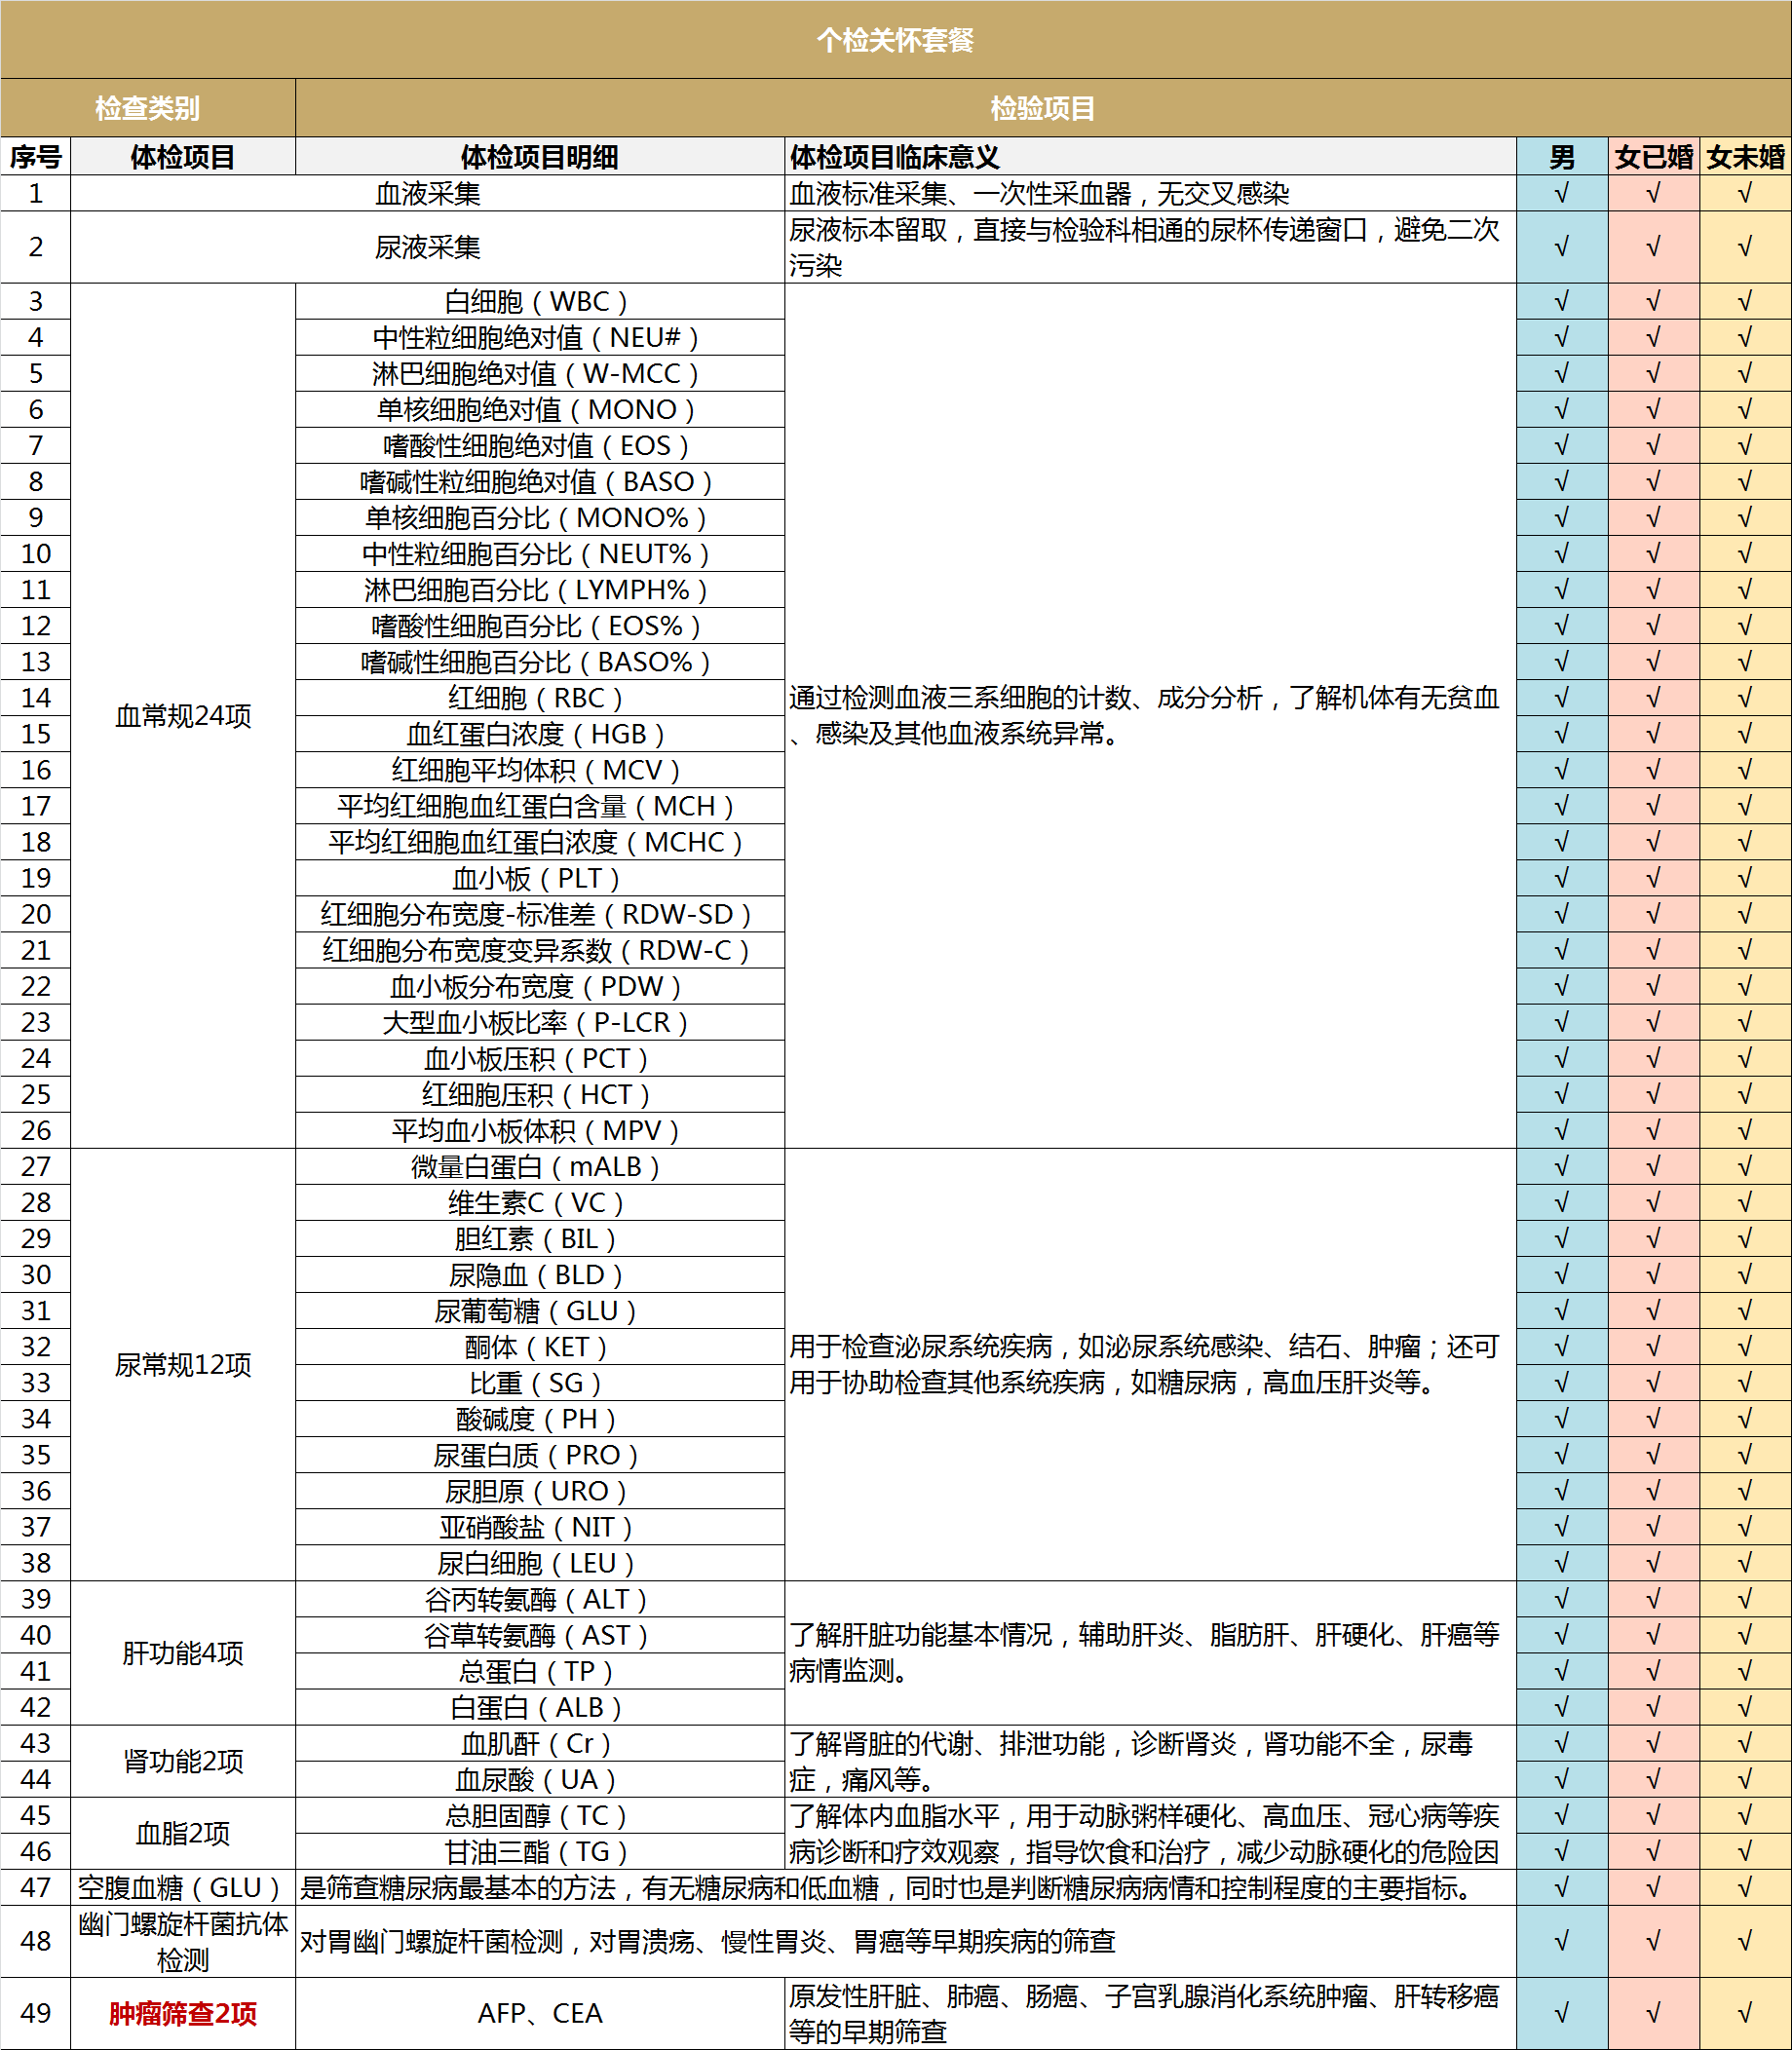Image resolution: width=1792 pixels, height=2050 pixels.
Task: Select 血小板（PLT） cell
Action: [x=540, y=878]
